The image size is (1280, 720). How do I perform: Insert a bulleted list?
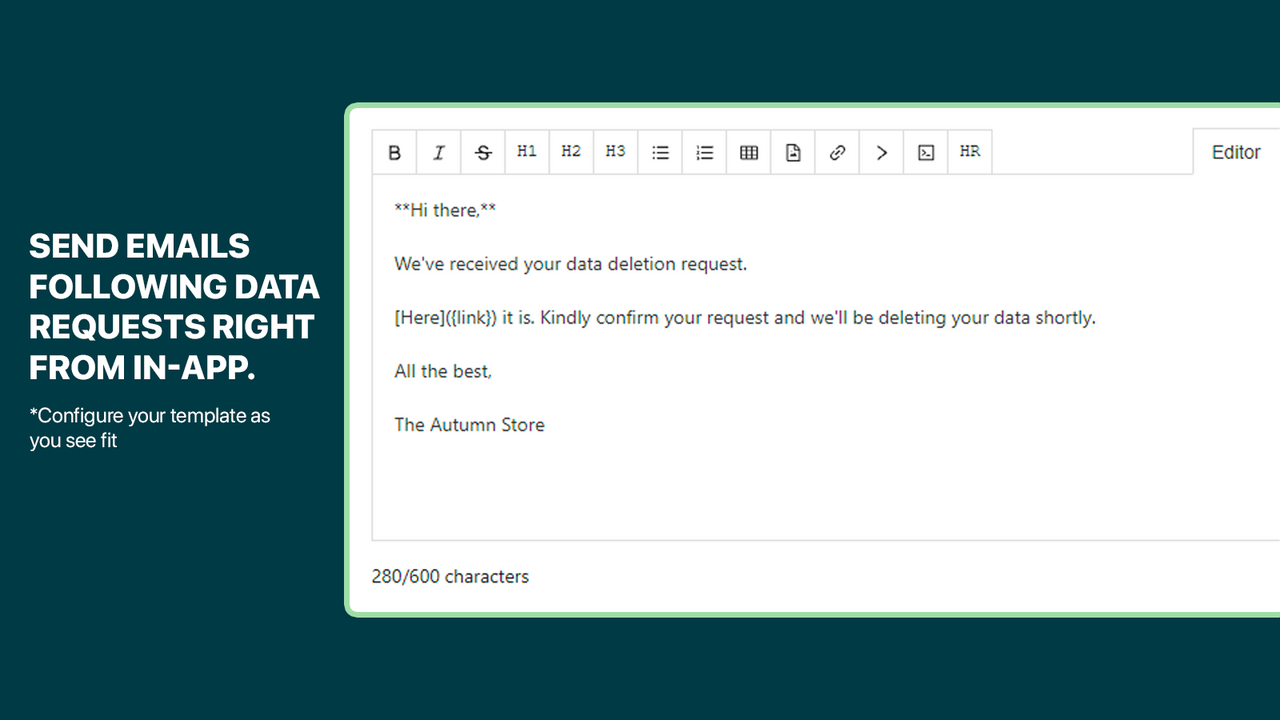pyautogui.click(x=660, y=153)
